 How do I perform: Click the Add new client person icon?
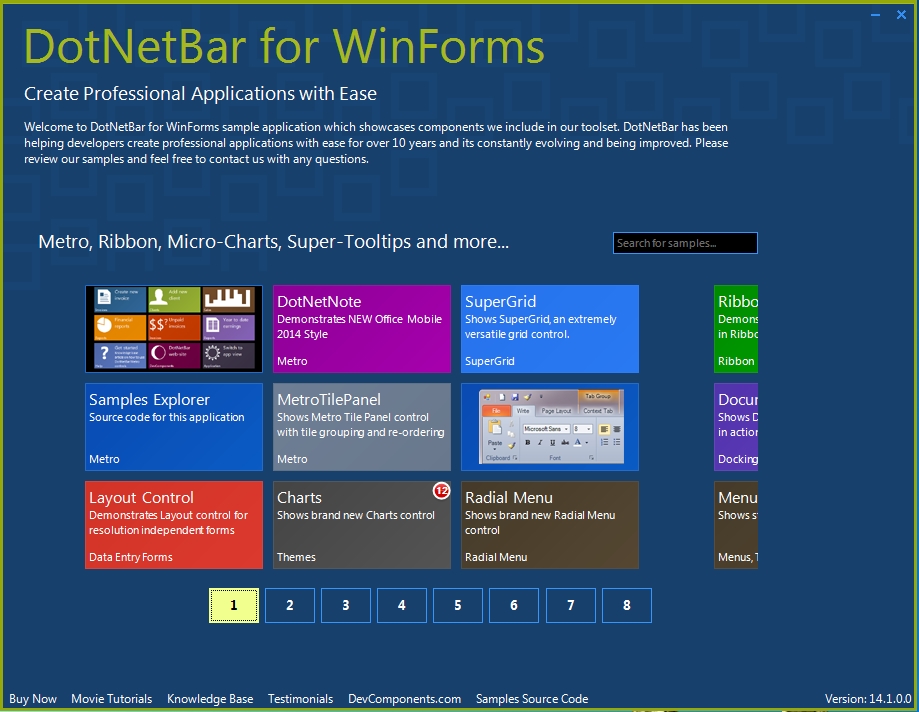159,298
